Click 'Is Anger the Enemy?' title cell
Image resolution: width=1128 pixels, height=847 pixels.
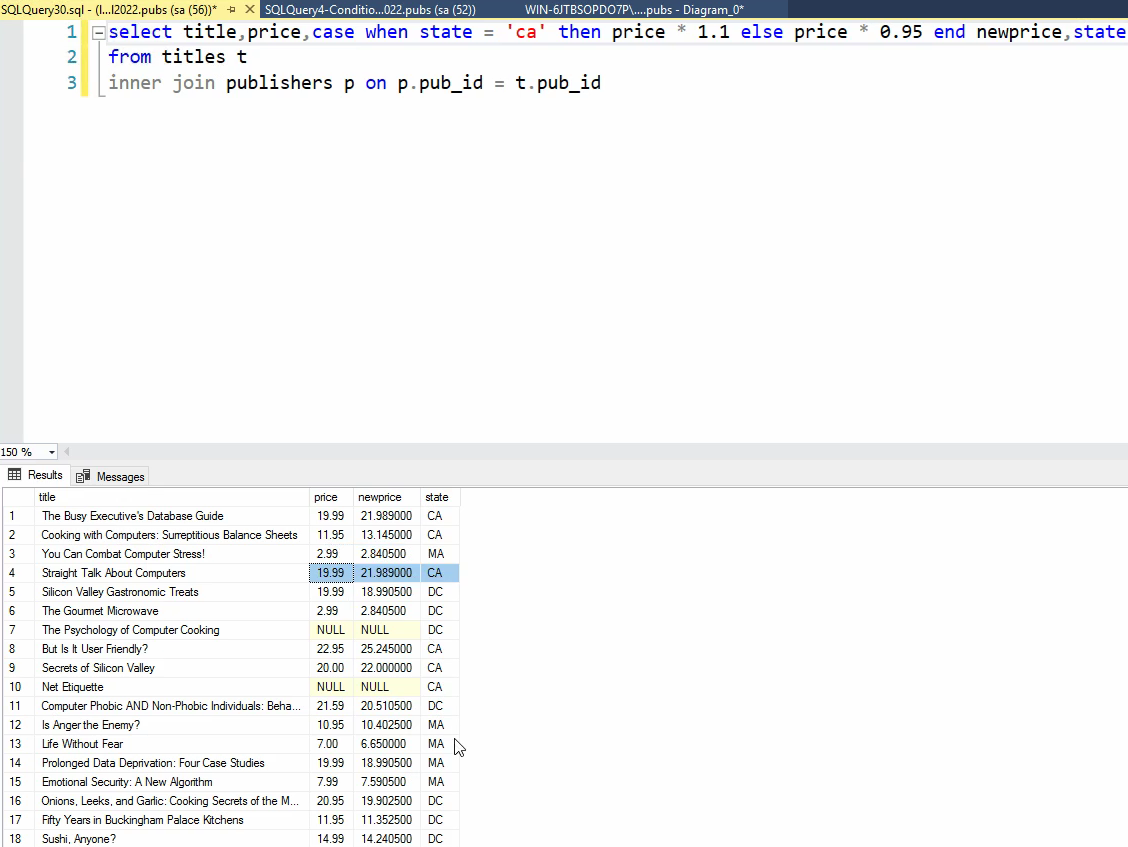(x=172, y=725)
